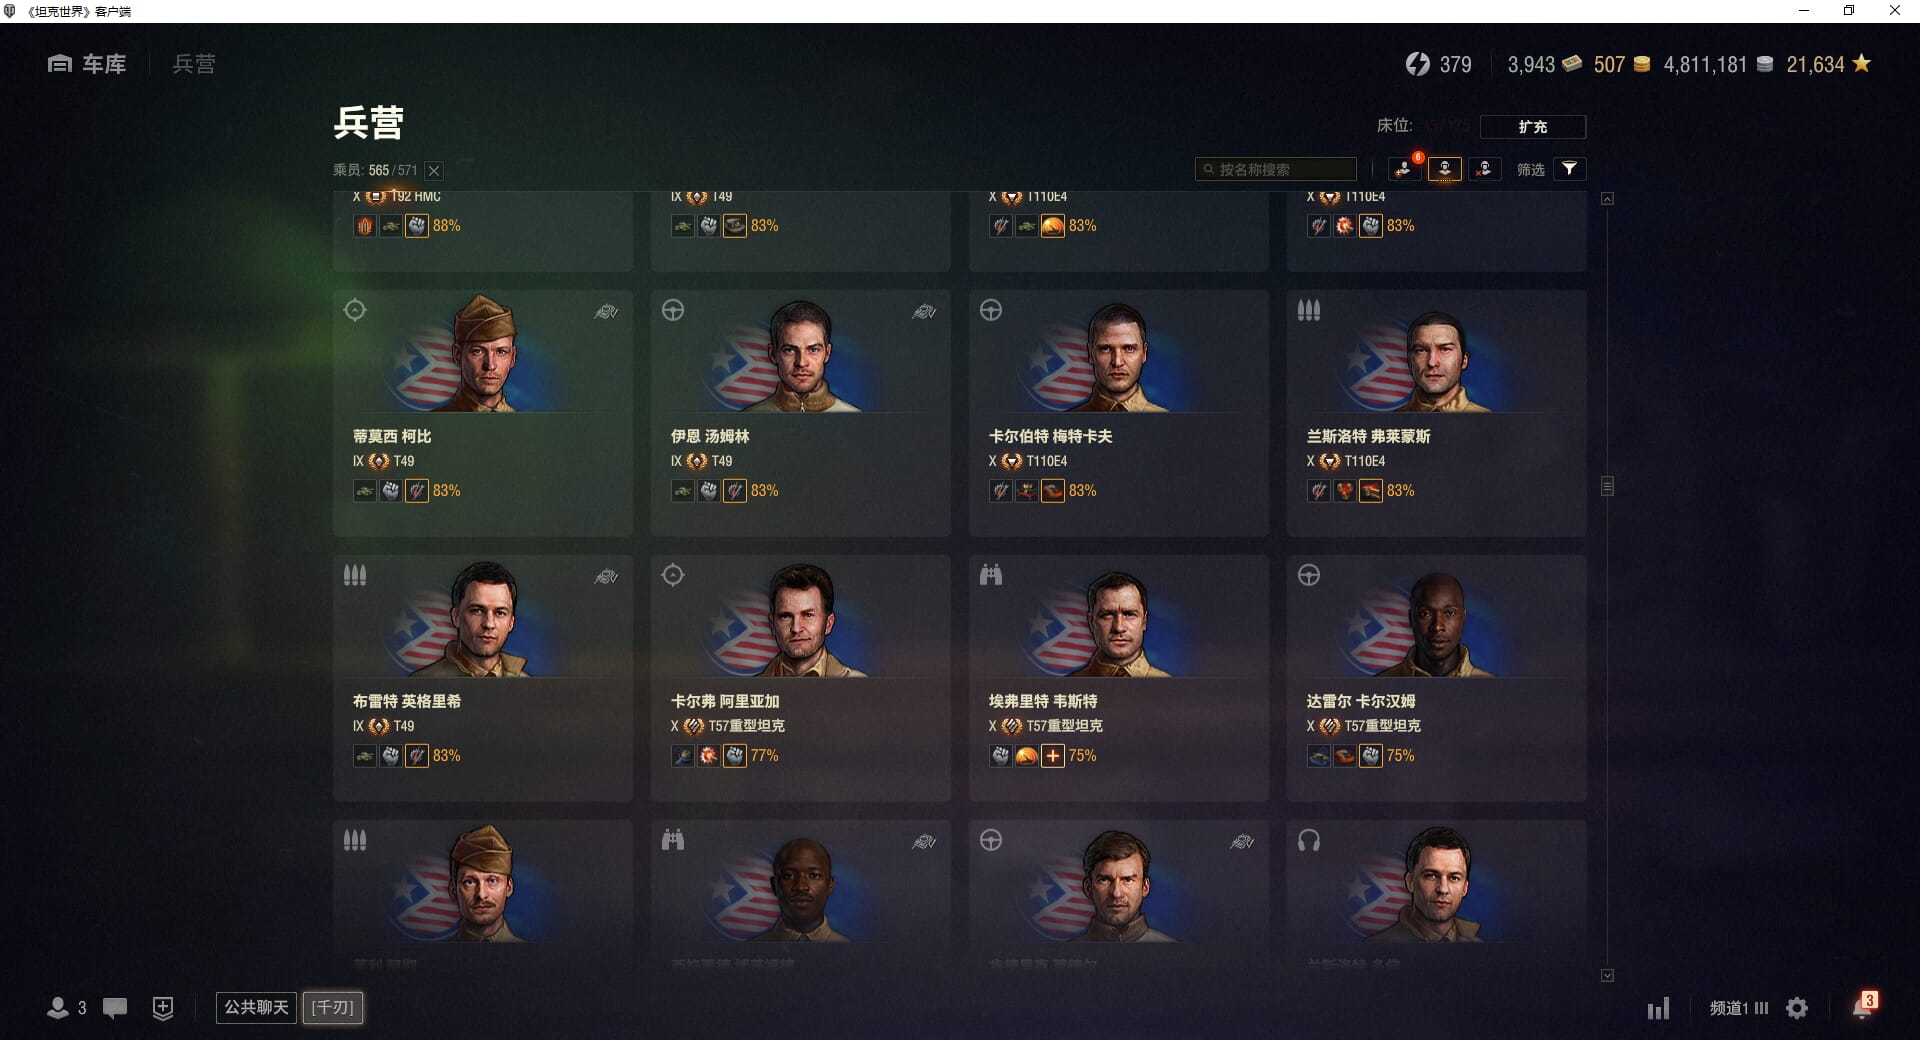Open the 筛选 funnel filter dropdown
This screenshot has height=1040, width=1920.
coord(1570,169)
